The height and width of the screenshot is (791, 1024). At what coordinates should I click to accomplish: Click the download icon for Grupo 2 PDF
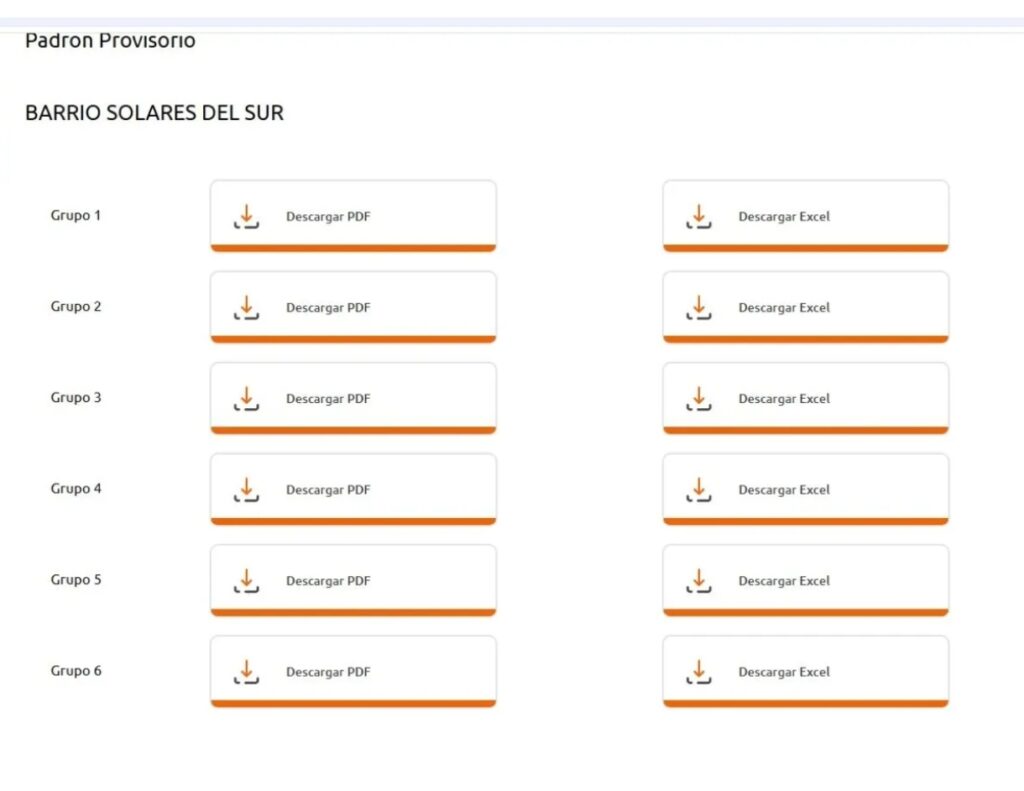(x=246, y=307)
